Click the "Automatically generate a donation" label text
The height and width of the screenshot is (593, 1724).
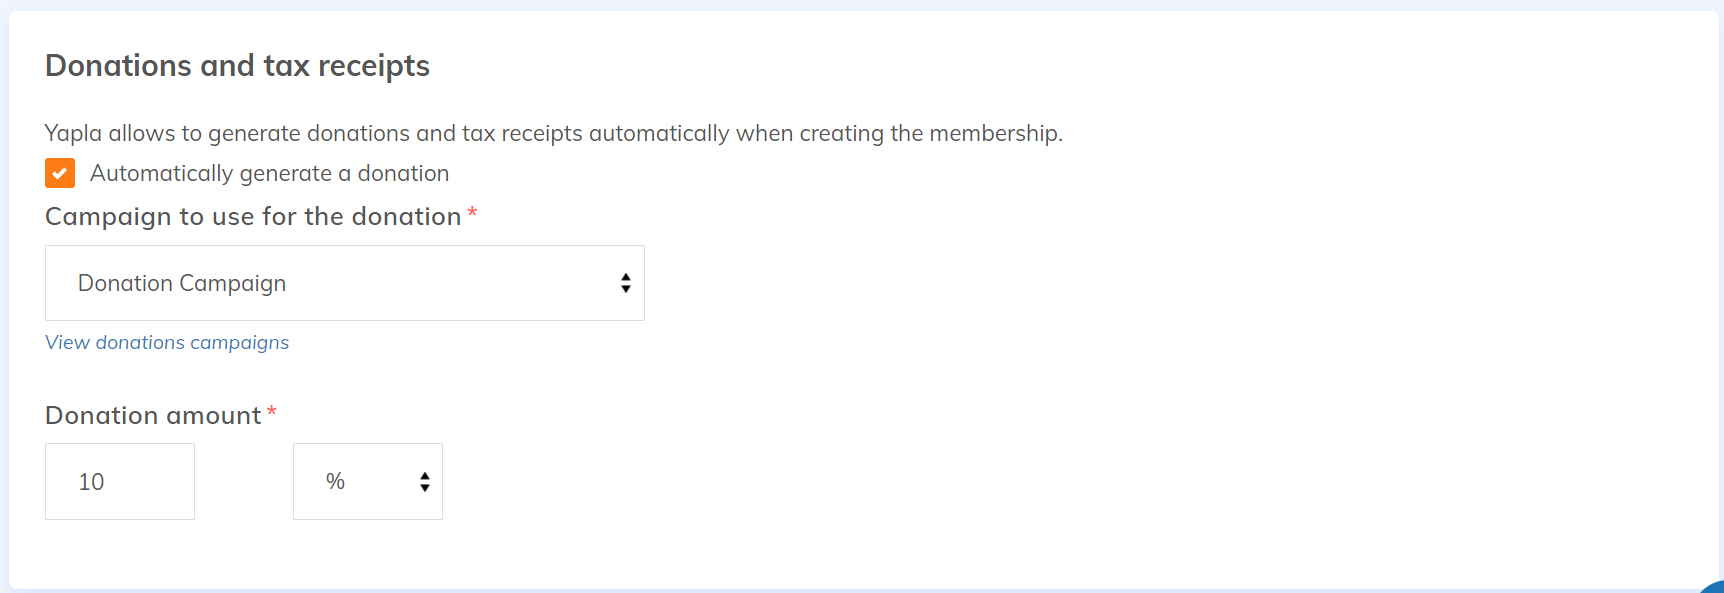click(269, 174)
